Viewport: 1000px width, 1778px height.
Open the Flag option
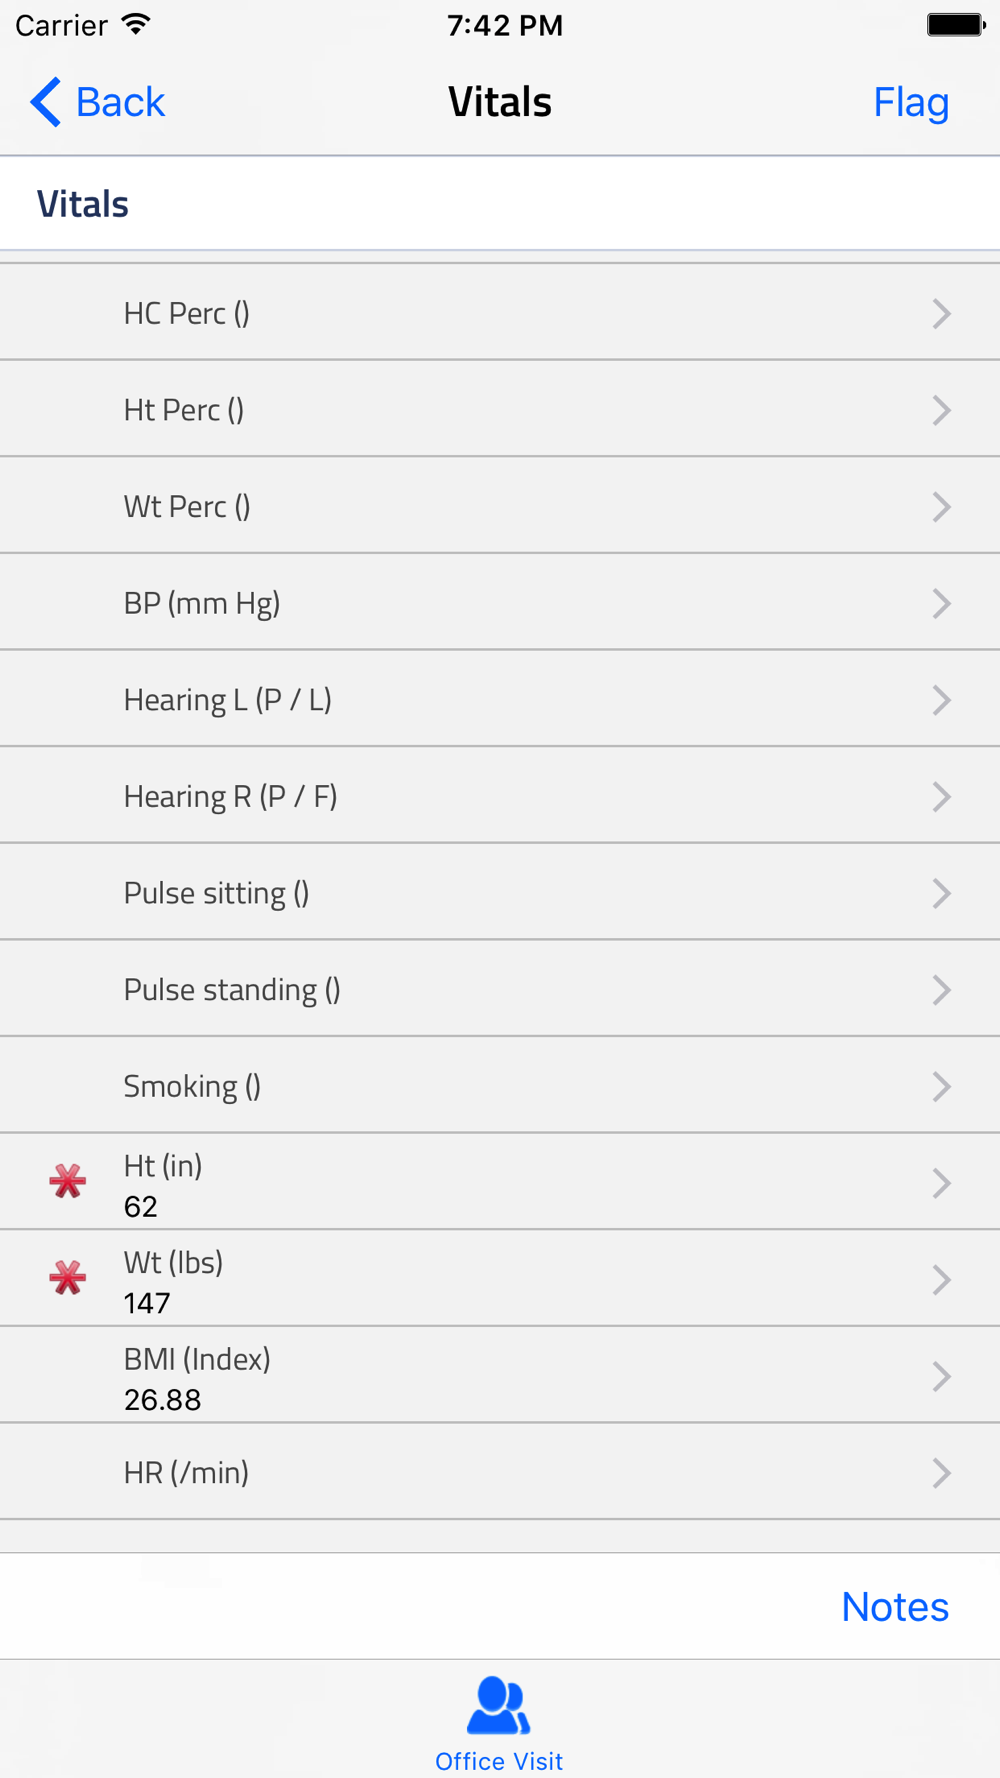pos(910,102)
